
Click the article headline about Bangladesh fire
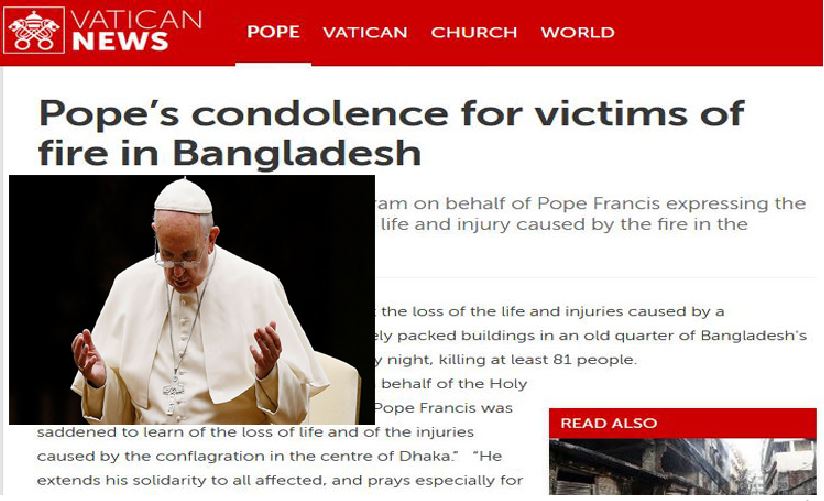click(391, 132)
